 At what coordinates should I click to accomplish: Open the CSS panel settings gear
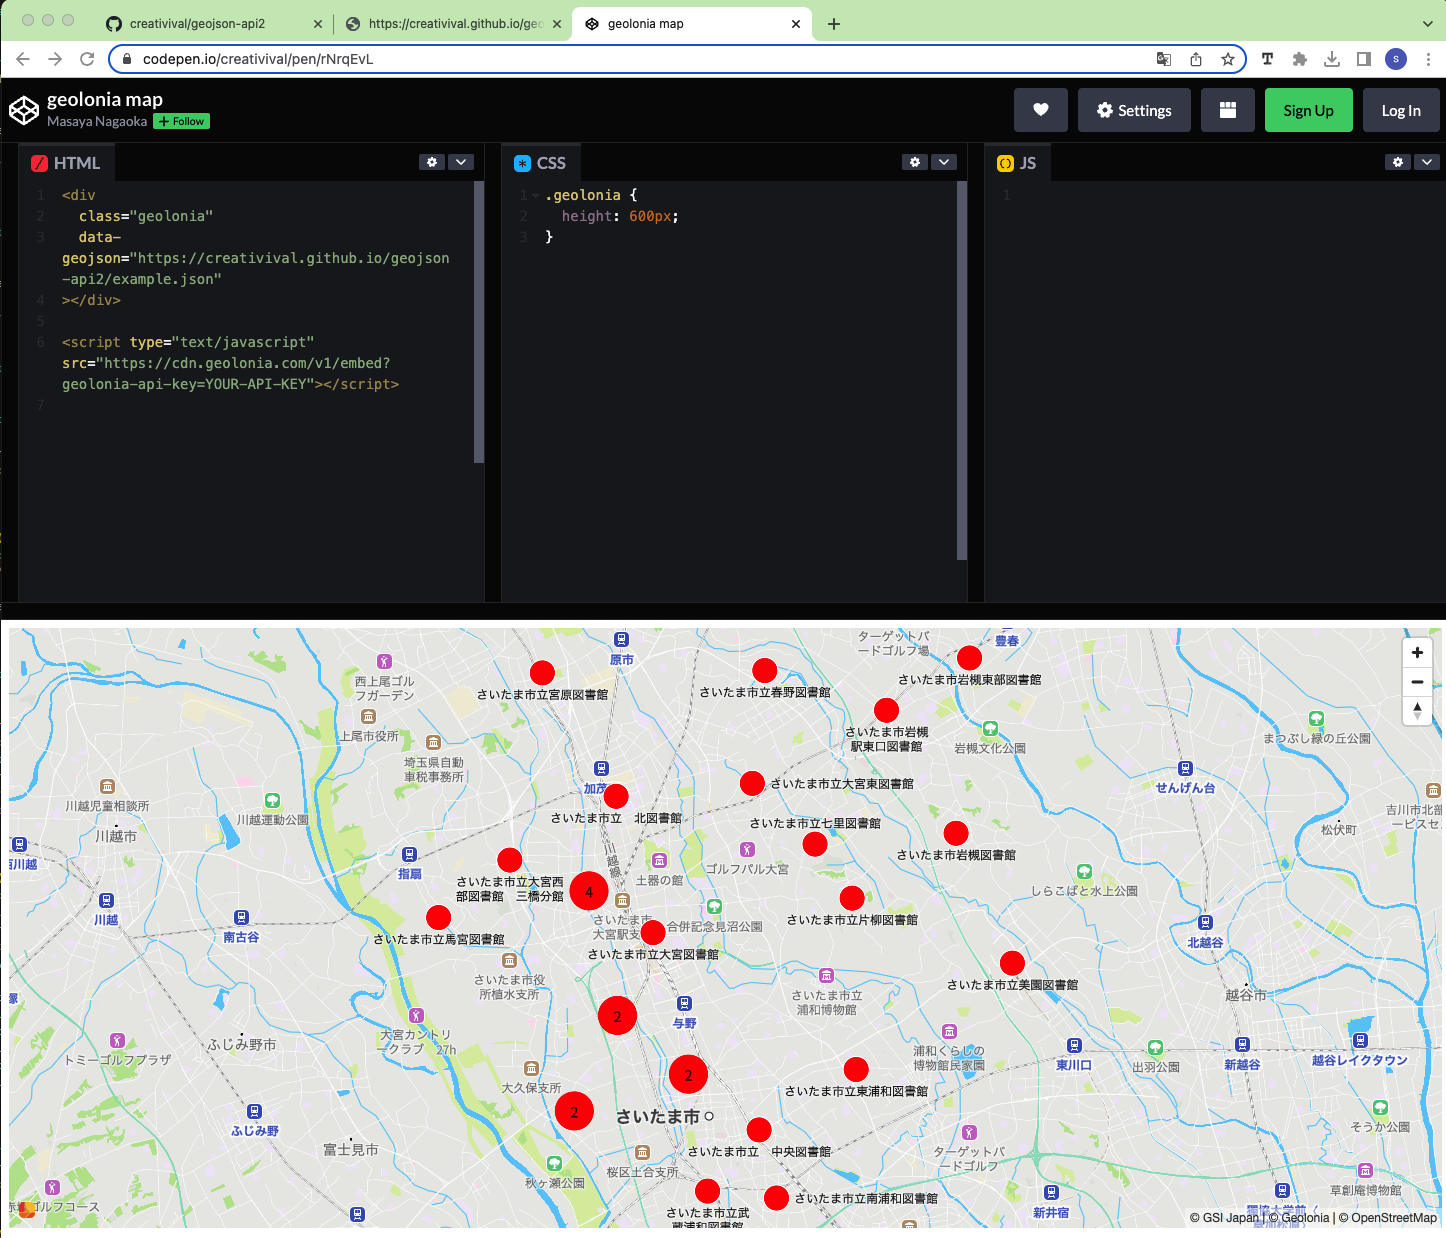[x=914, y=161]
